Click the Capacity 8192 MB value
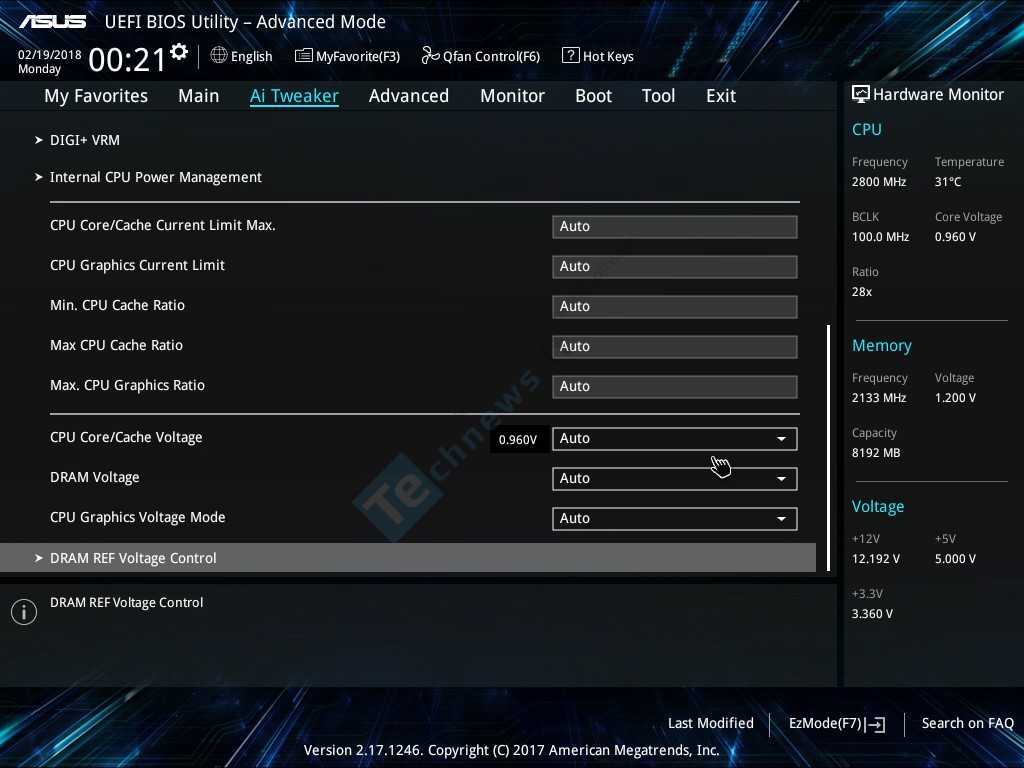 [876, 453]
